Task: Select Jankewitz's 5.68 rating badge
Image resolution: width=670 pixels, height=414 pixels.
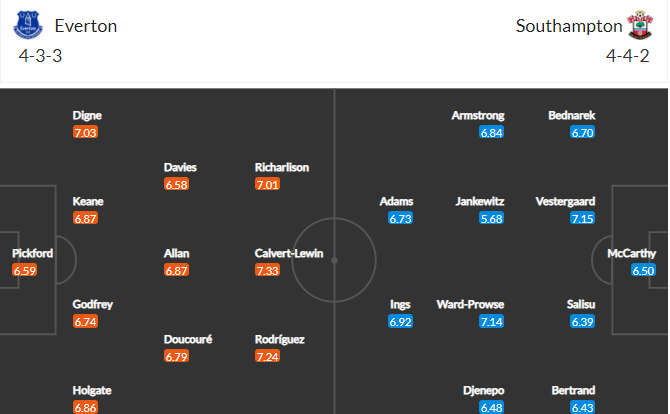Action: pos(491,219)
